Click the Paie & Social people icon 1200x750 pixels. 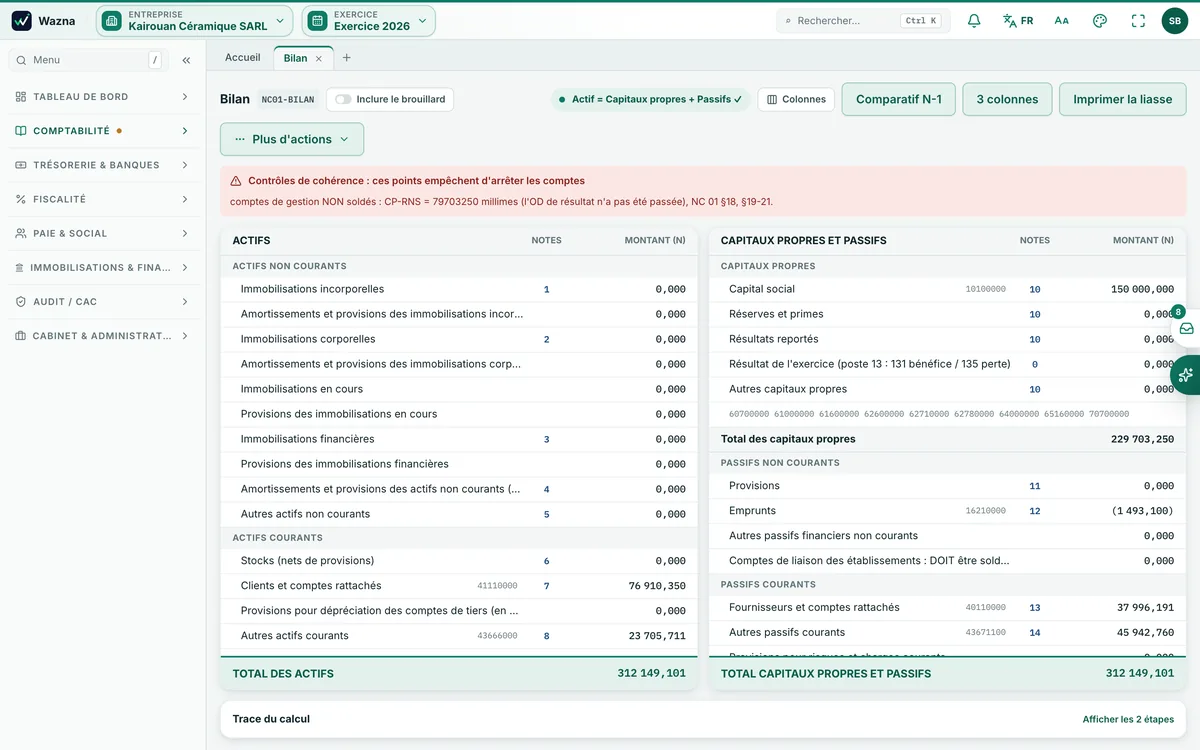pos(21,233)
